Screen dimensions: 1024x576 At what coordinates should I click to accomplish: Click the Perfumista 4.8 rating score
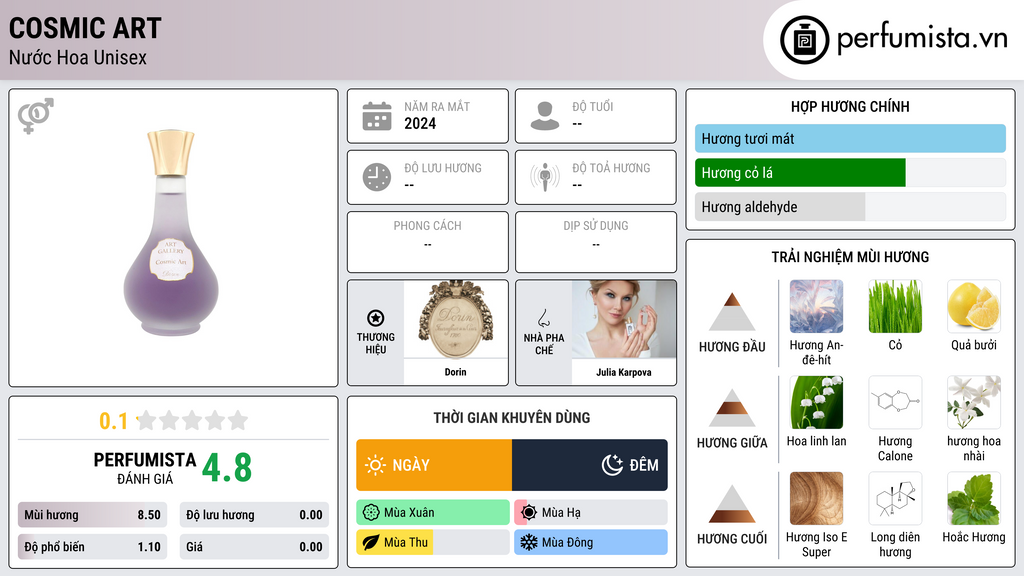click(x=227, y=468)
